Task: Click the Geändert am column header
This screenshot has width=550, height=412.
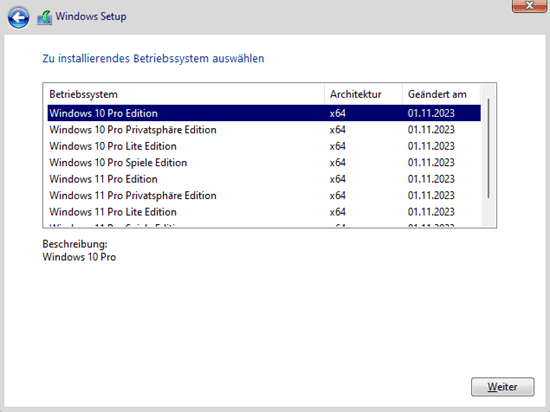Action: click(x=441, y=94)
